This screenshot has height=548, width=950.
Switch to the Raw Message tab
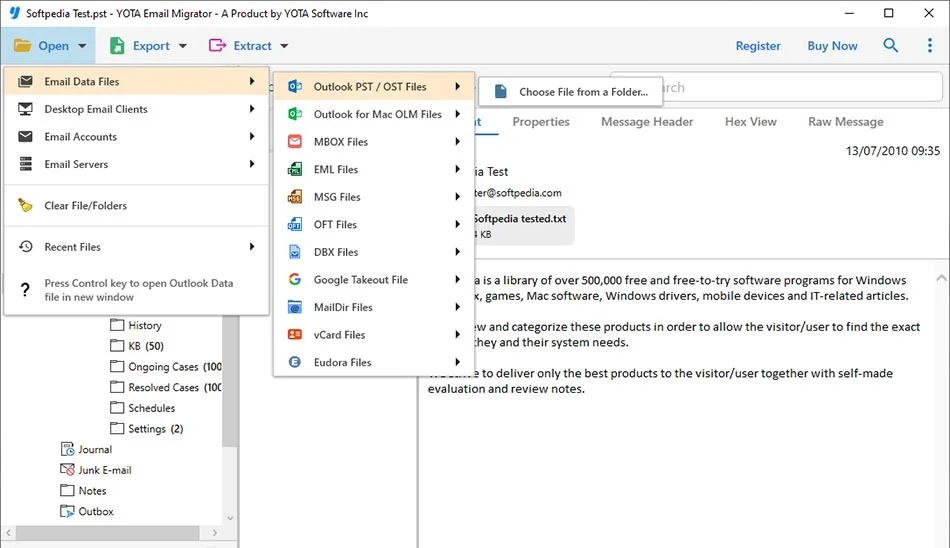click(845, 122)
